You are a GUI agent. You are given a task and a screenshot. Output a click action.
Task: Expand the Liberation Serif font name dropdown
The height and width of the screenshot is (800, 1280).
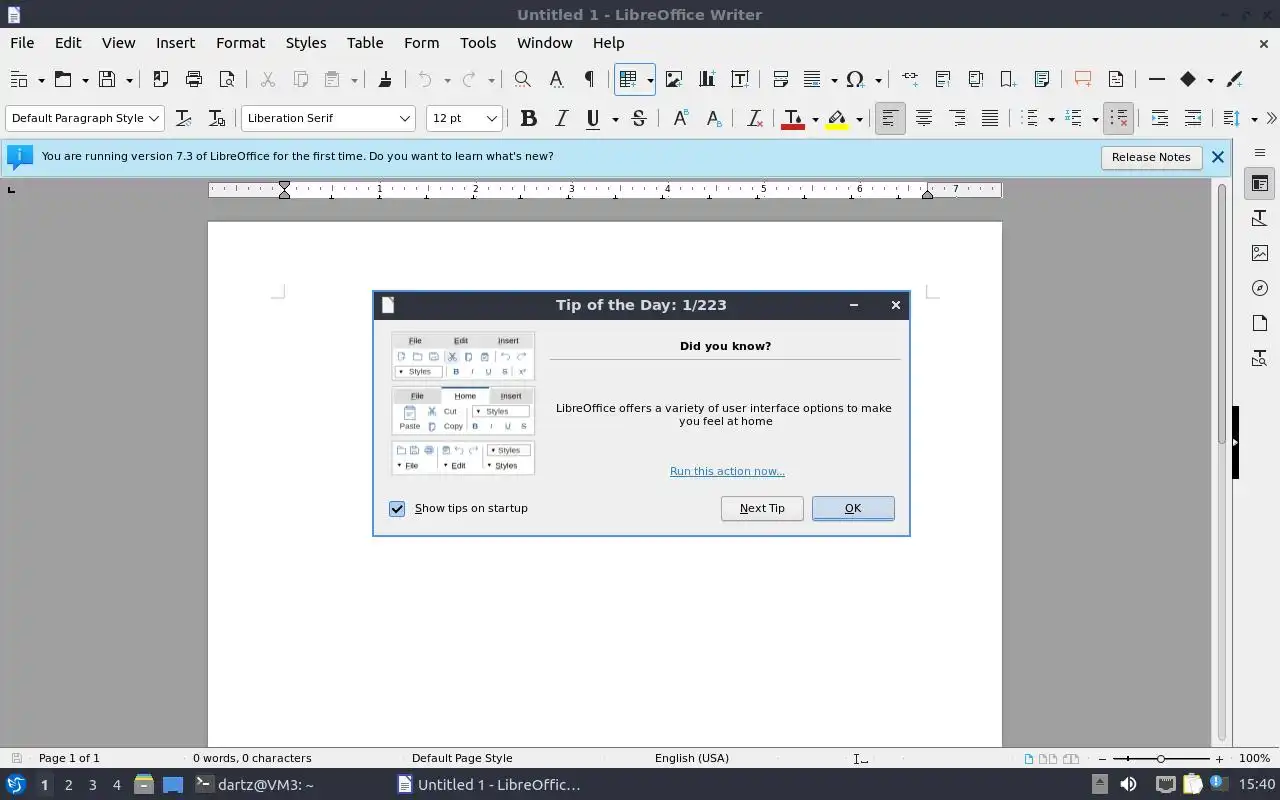point(404,118)
